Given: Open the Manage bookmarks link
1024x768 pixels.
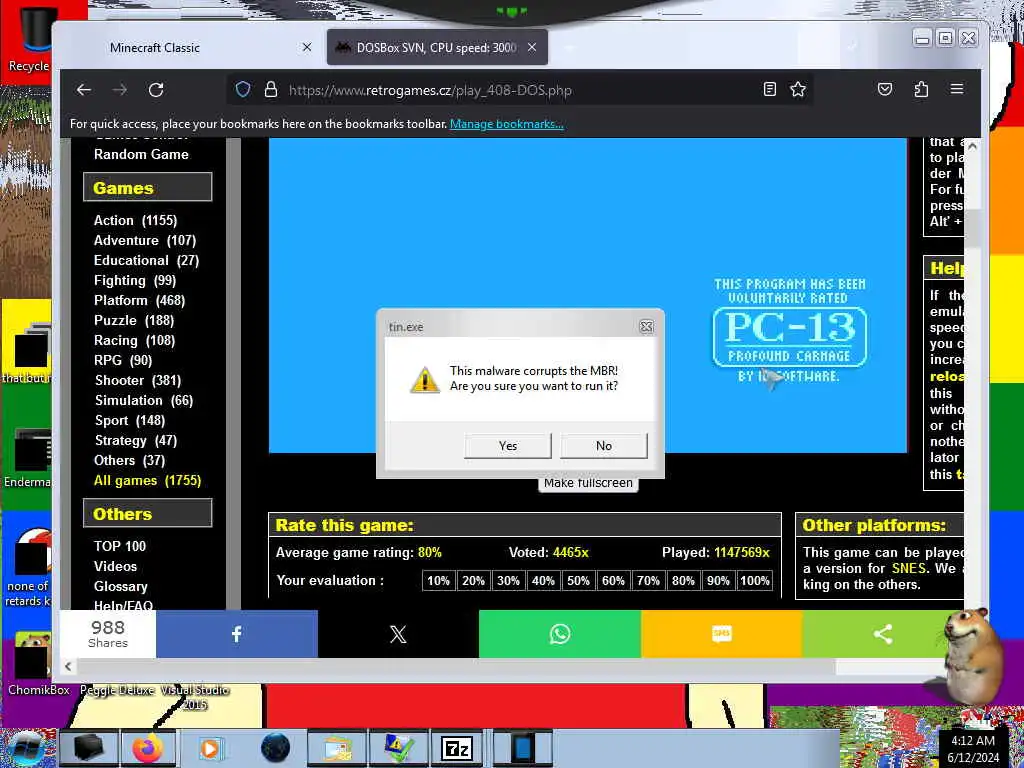Looking at the screenshot, I should [x=507, y=124].
